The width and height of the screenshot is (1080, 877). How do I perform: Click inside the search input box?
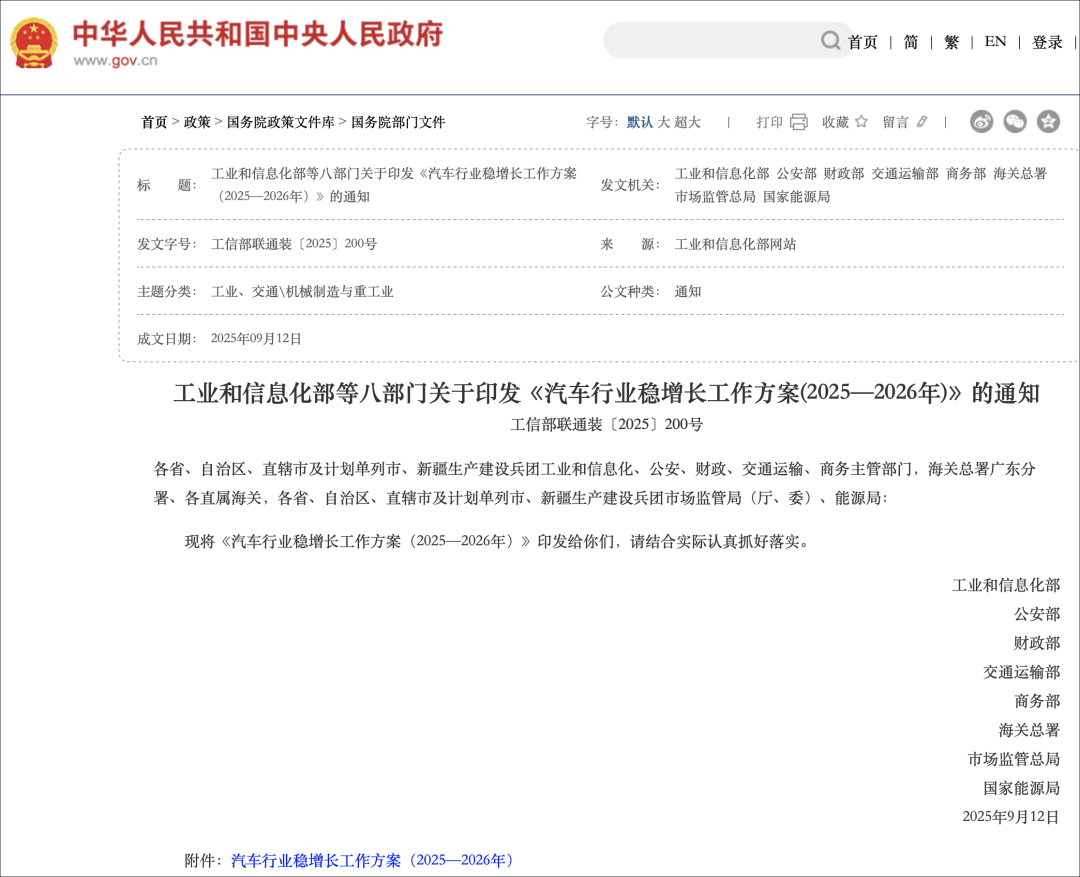720,40
